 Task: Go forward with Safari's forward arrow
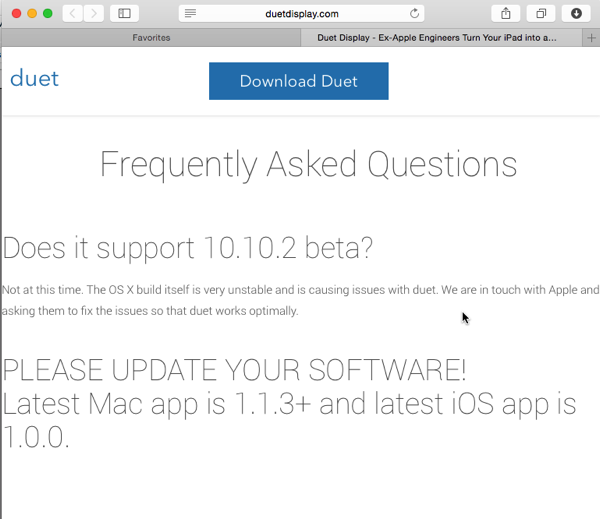pyautogui.click(x=94, y=14)
